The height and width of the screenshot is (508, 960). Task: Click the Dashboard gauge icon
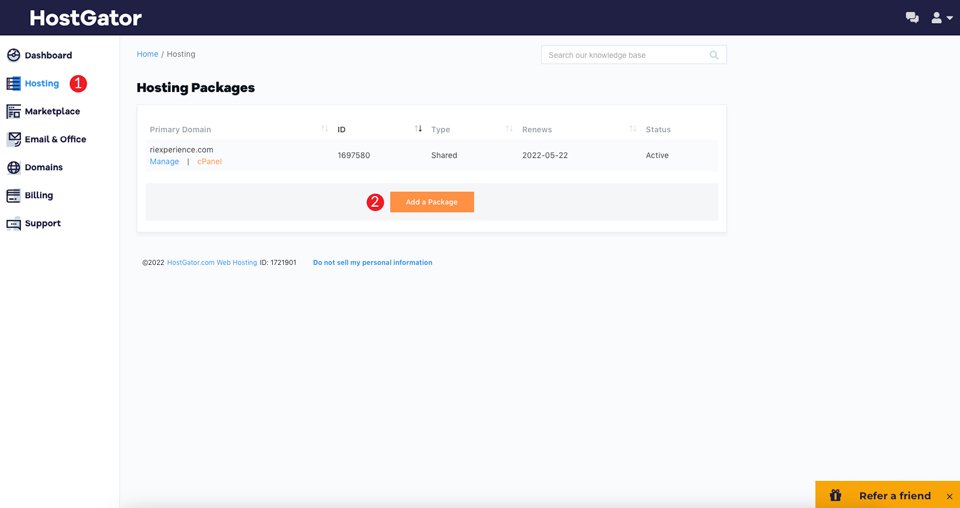(x=13, y=56)
